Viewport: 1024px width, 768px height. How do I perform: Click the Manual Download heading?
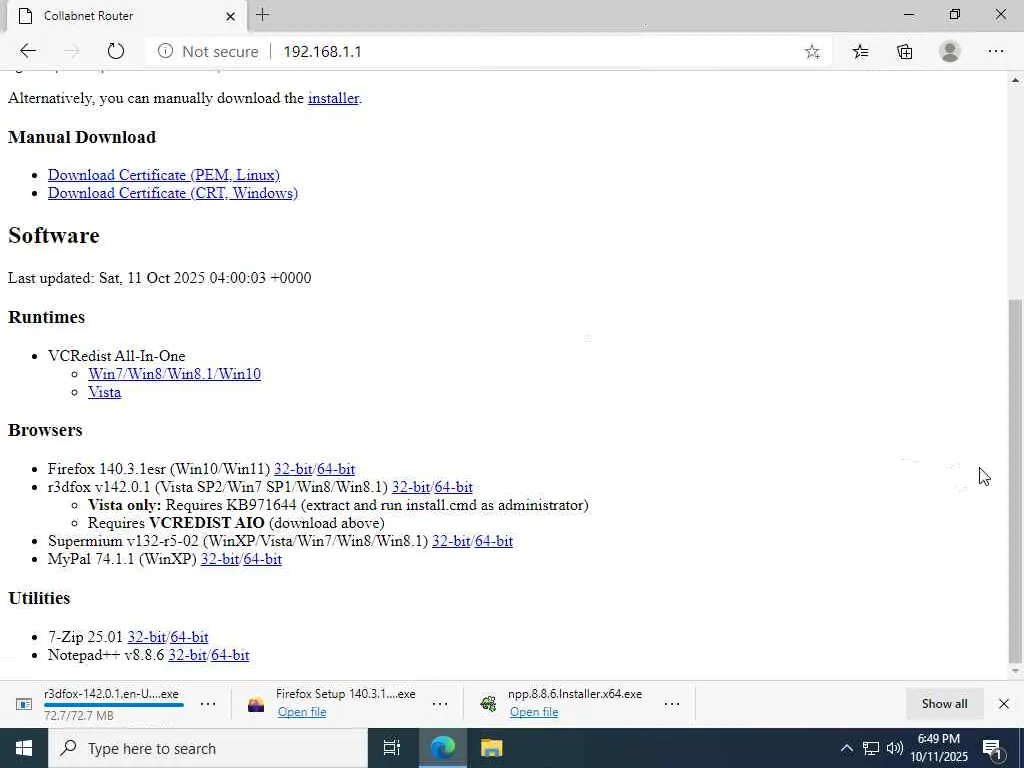point(82,137)
